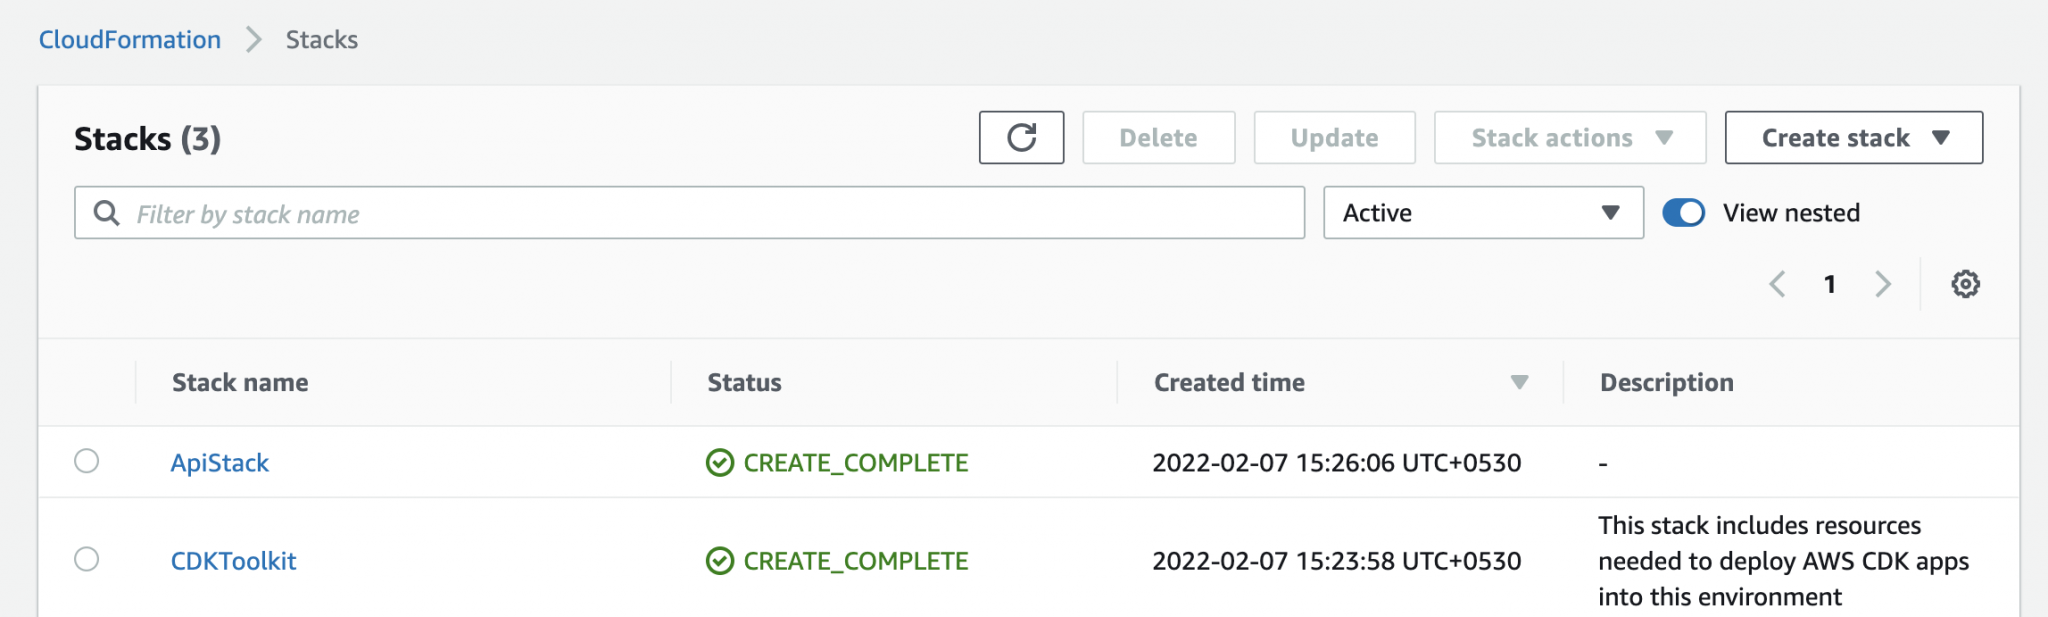Disable the View nested toggle
The width and height of the screenshot is (2048, 617).
[1684, 212]
